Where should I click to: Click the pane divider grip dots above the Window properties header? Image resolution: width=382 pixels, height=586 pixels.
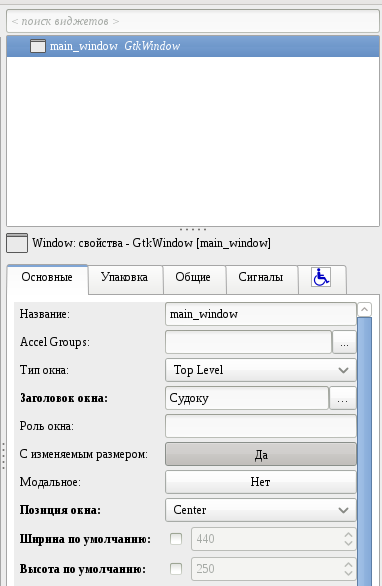point(193,229)
